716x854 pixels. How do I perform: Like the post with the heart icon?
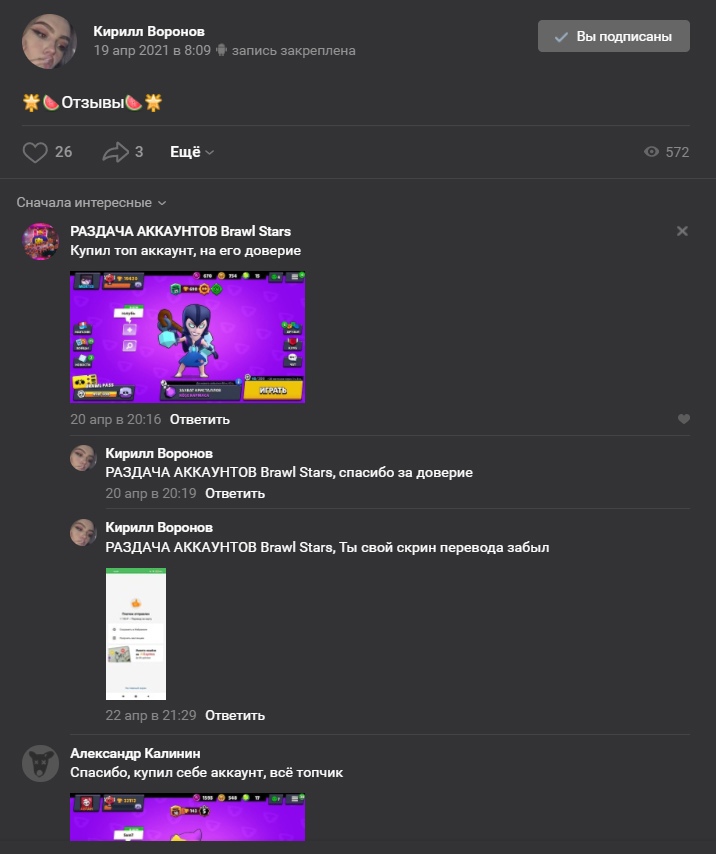click(x=35, y=152)
